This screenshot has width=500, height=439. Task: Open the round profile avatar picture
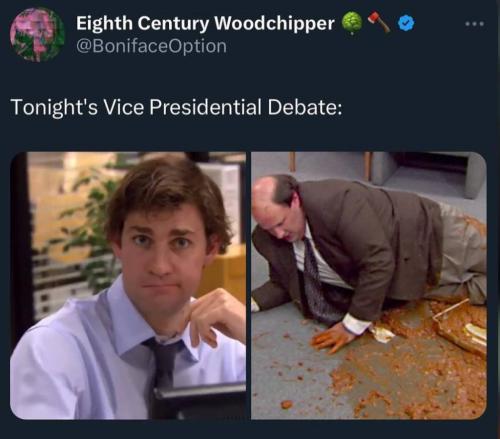coord(37,35)
